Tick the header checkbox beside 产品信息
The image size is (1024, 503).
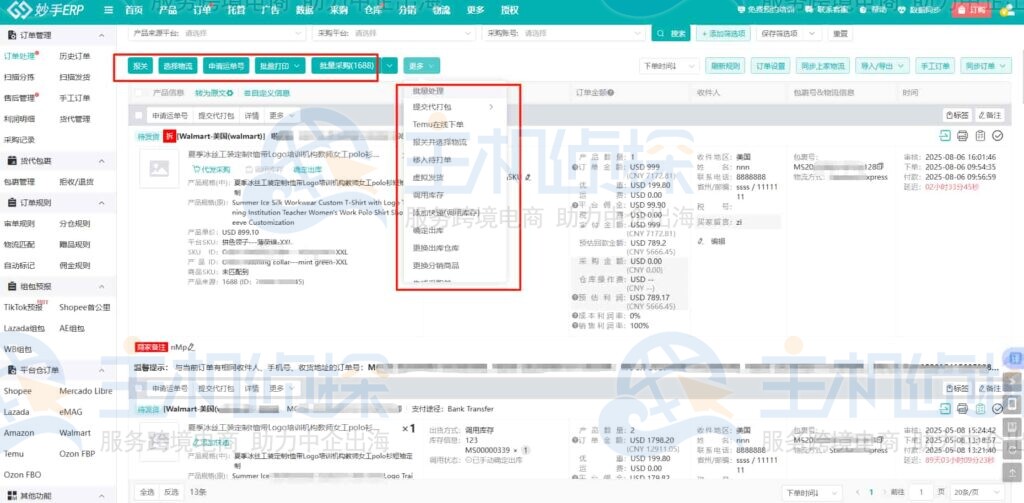click(x=138, y=93)
